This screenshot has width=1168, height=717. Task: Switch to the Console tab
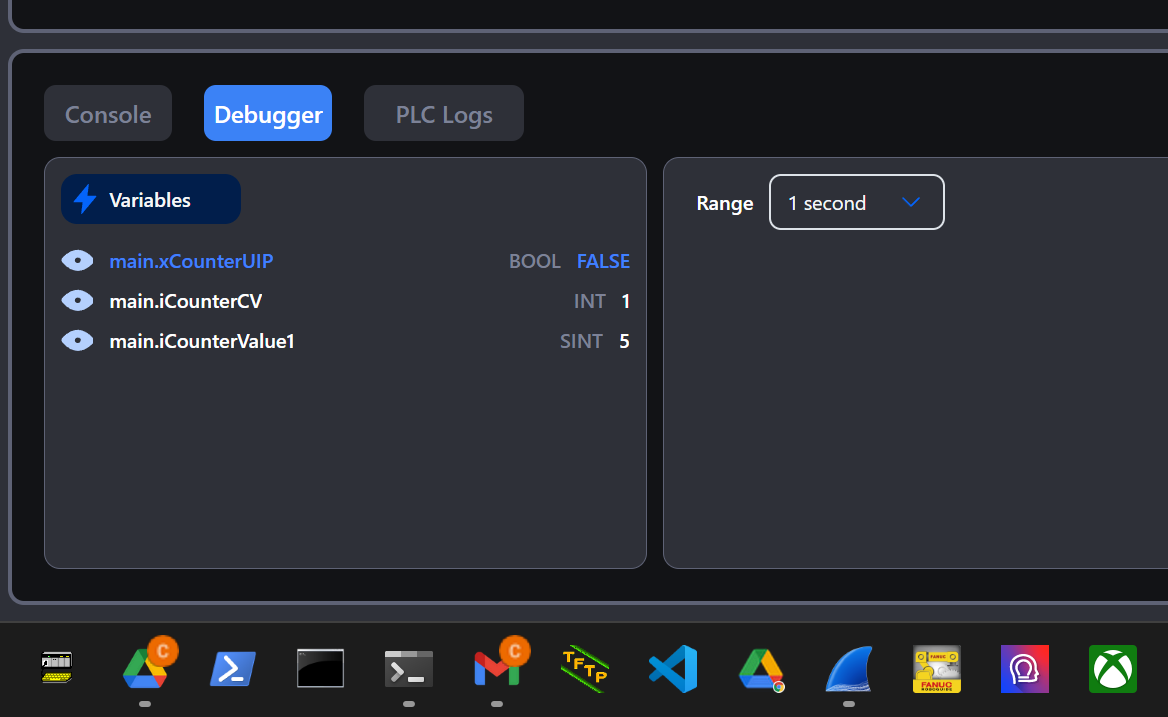click(108, 114)
